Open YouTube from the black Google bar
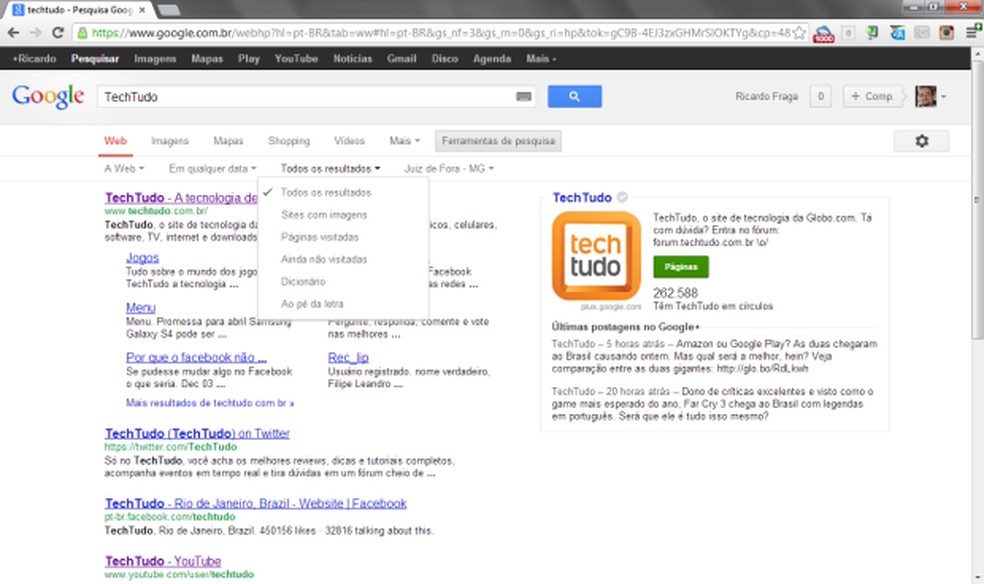984x584 pixels. (296, 58)
